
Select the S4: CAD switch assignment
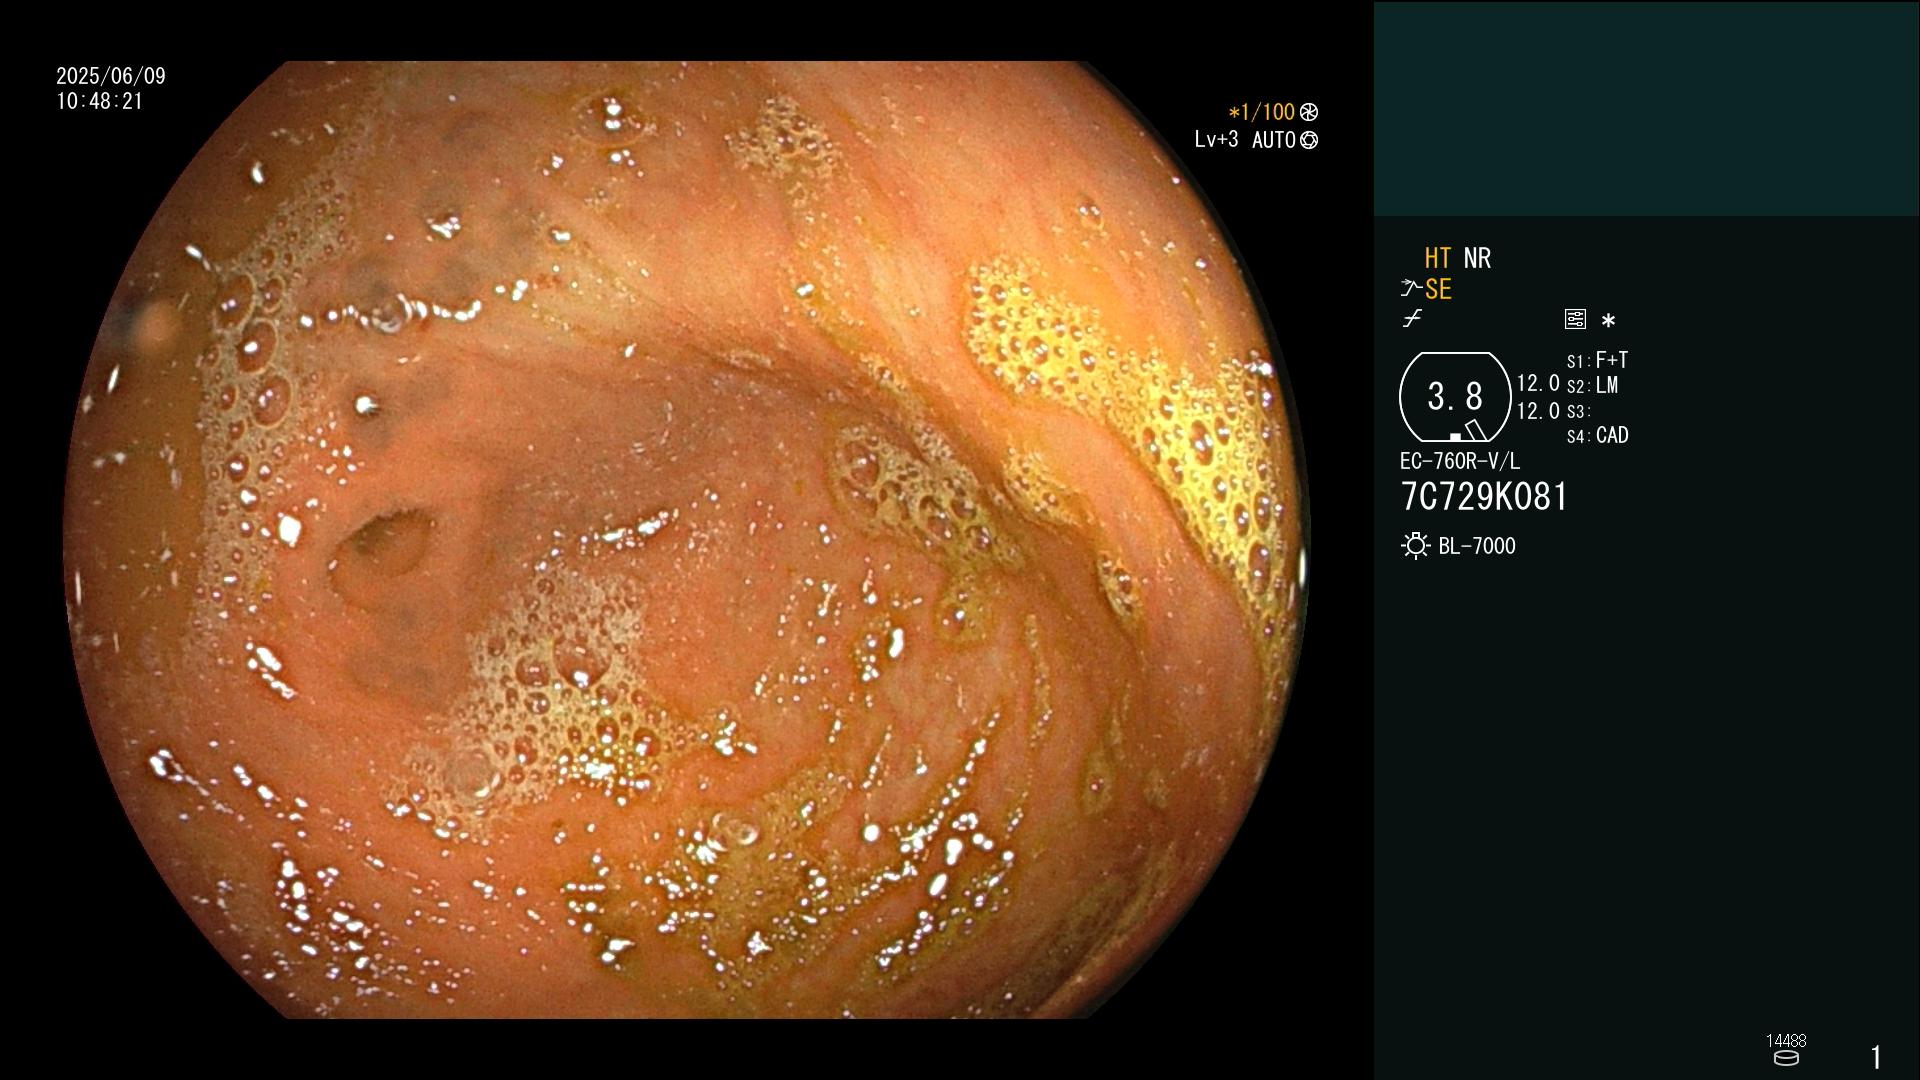(x=1597, y=435)
